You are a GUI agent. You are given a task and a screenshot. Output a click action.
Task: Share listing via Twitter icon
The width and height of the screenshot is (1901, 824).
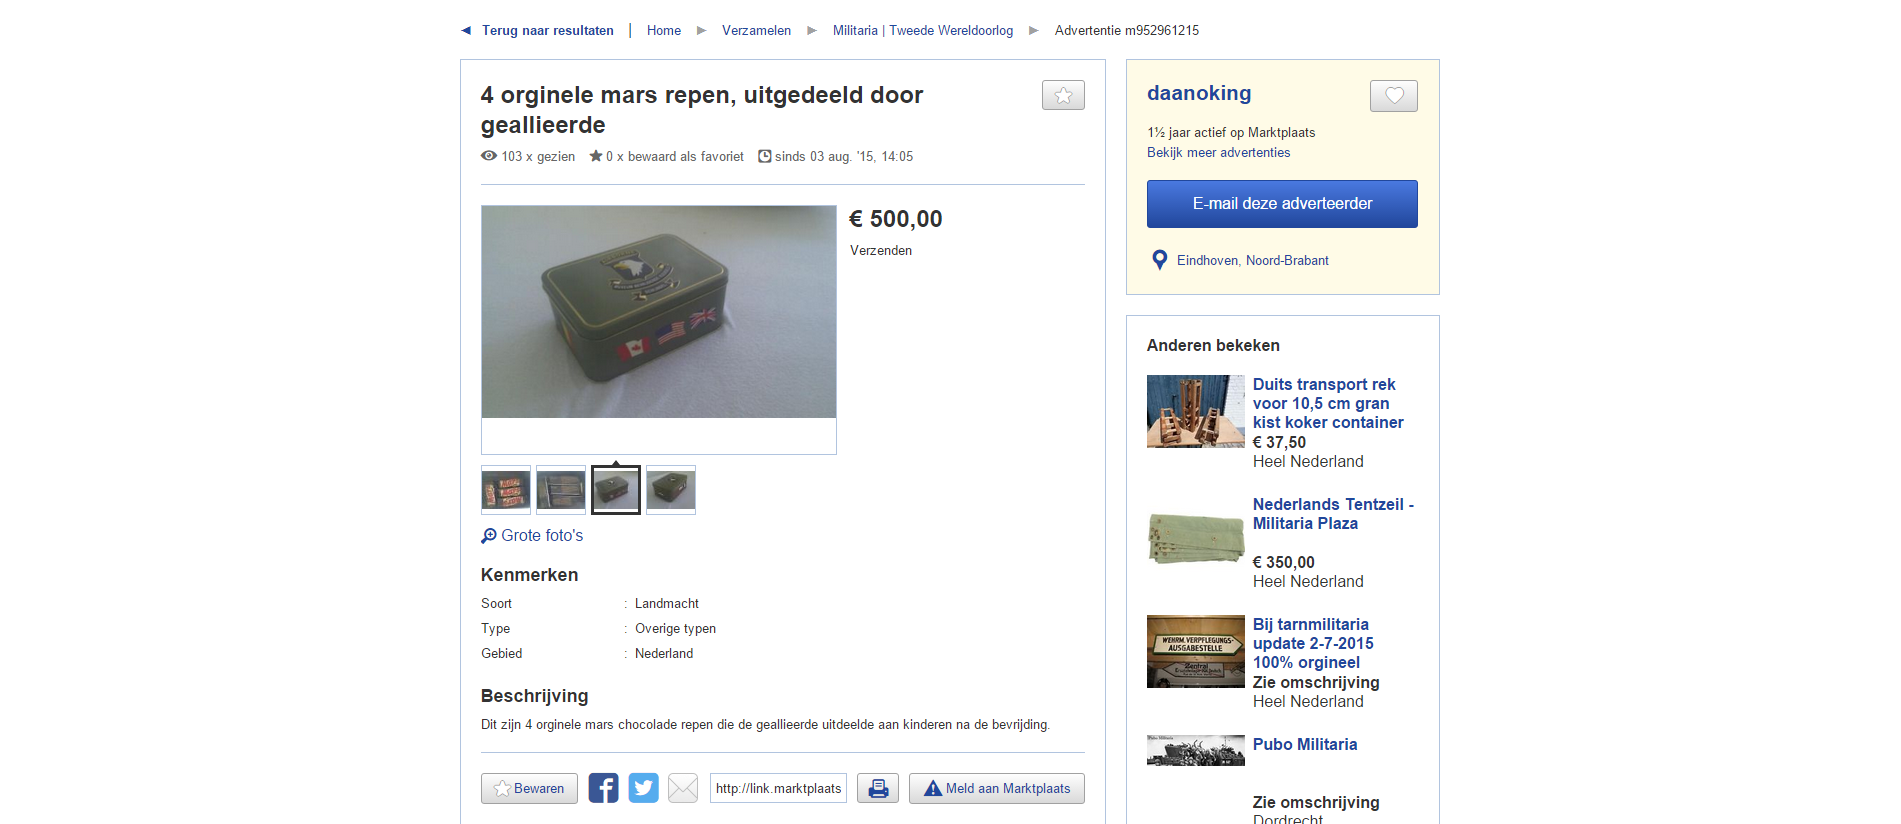[643, 788]
